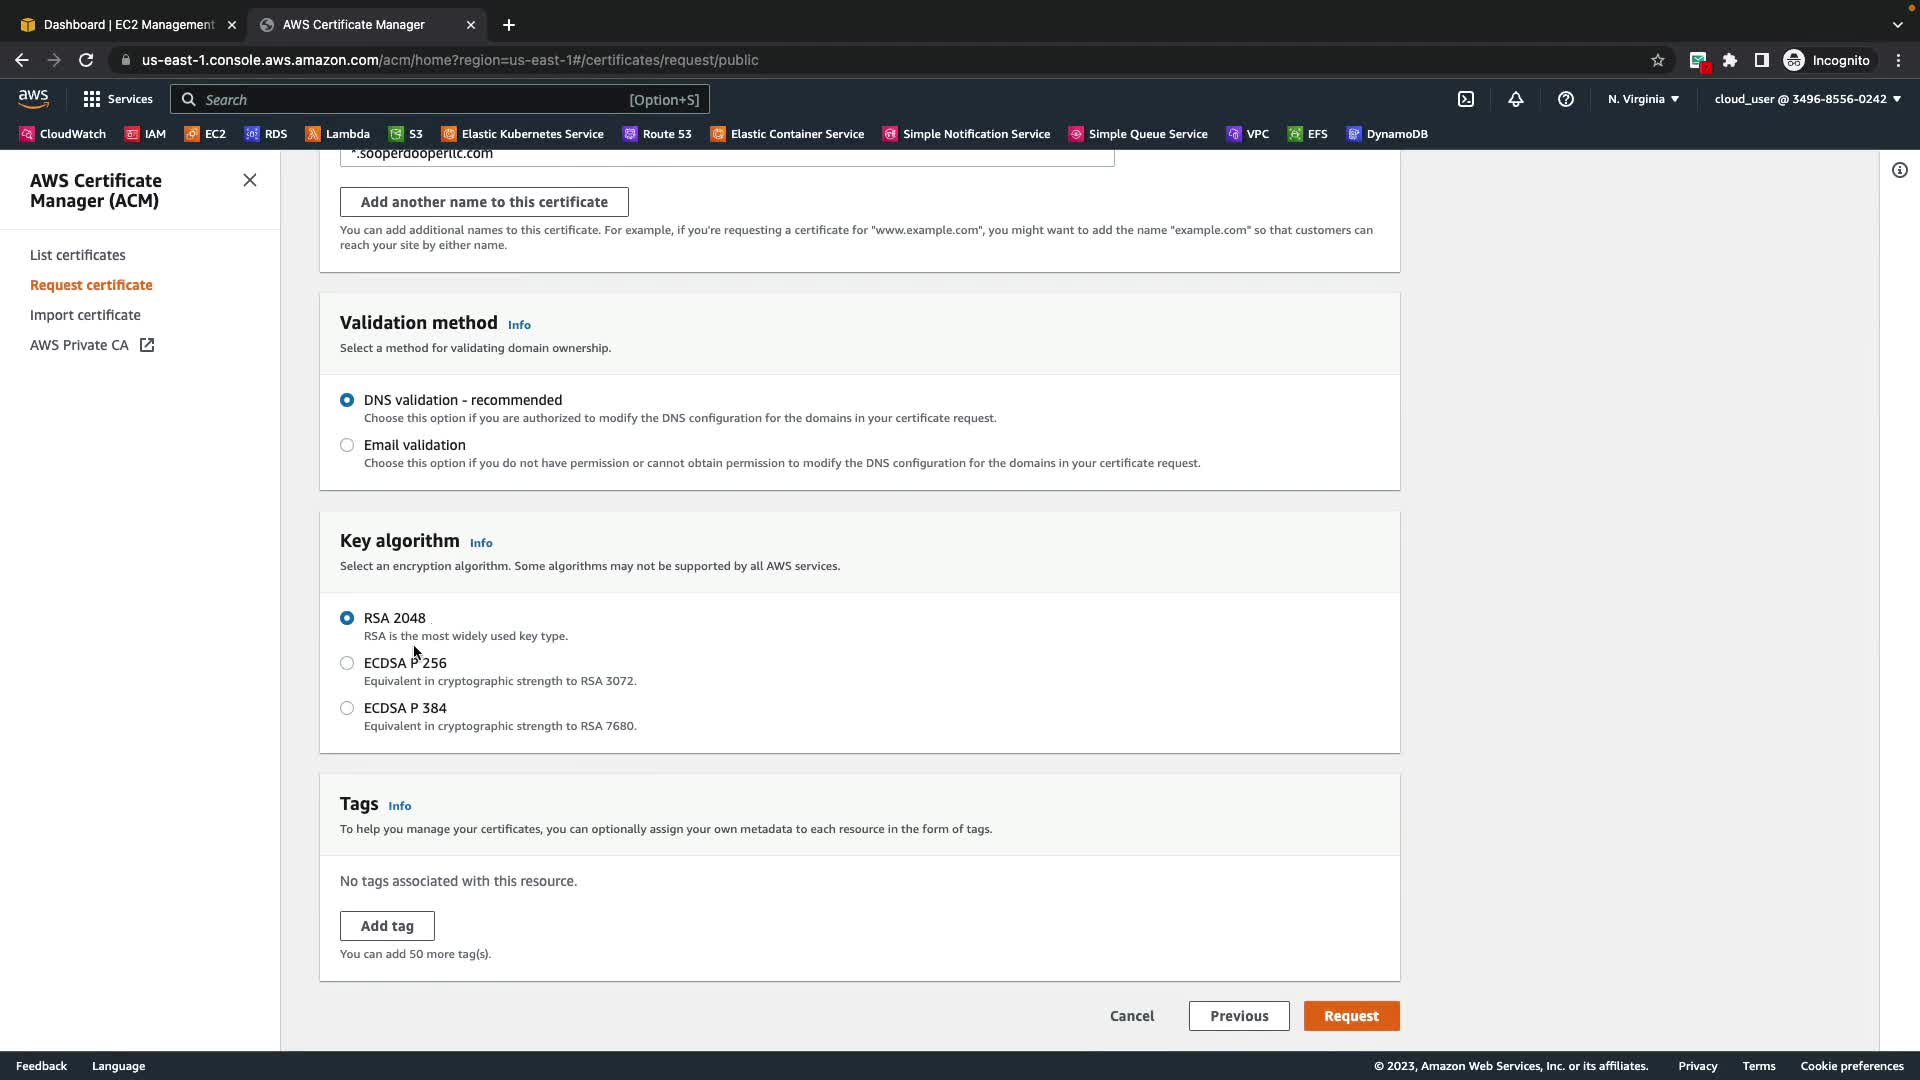Open the cloud_user account dropdown

click(x=1807, y=99)
